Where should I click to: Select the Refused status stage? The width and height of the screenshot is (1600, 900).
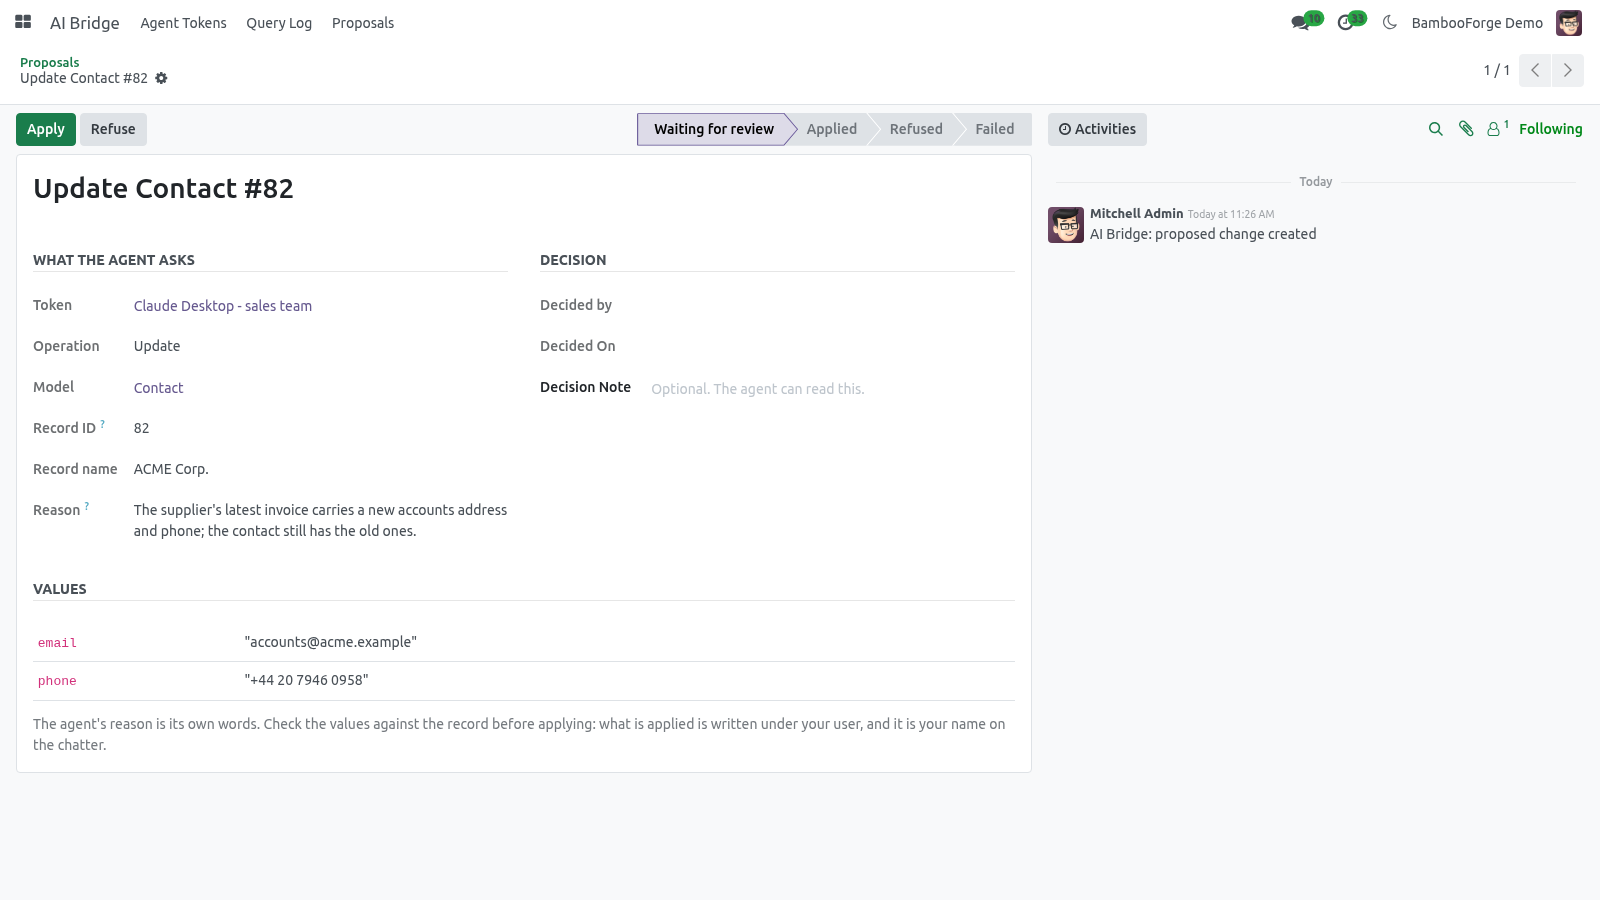(x=916, y=129)
